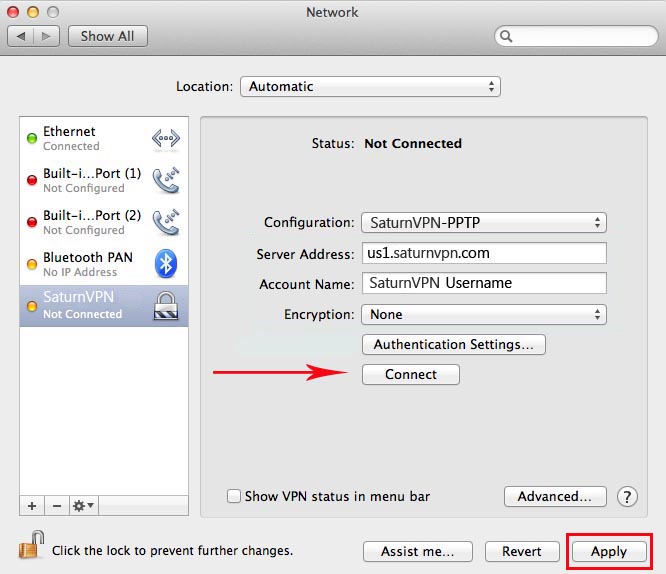The image size is (666, 574).
Task: Enable Show VPN status in menu bar
Action: click(234, 496)
